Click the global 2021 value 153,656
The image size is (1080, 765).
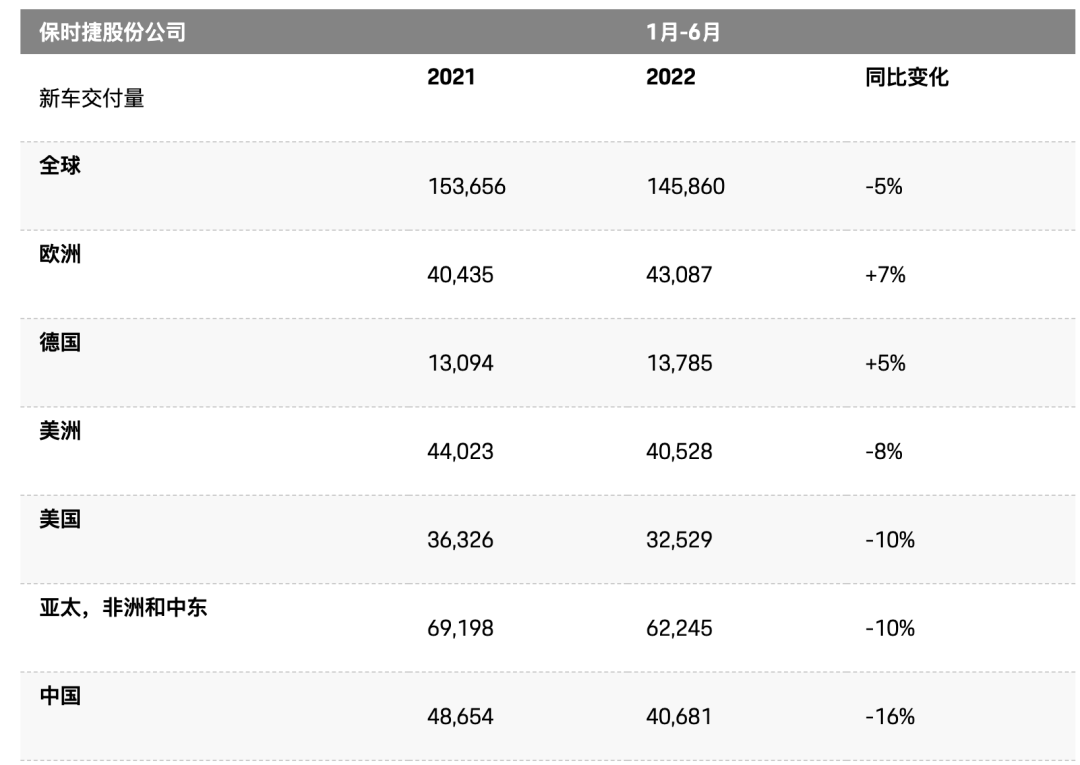(x=466, y=187)
